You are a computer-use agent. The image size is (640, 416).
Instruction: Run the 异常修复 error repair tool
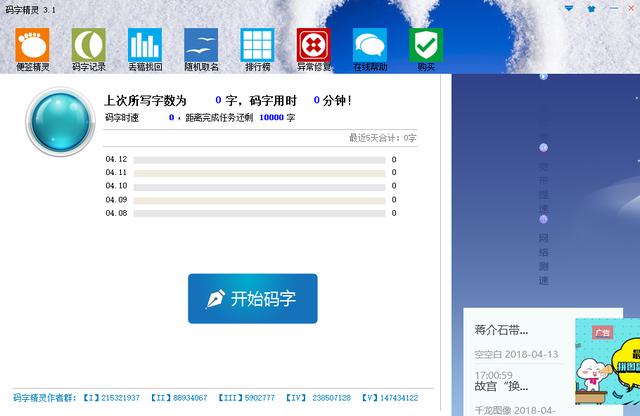(313, 49)
